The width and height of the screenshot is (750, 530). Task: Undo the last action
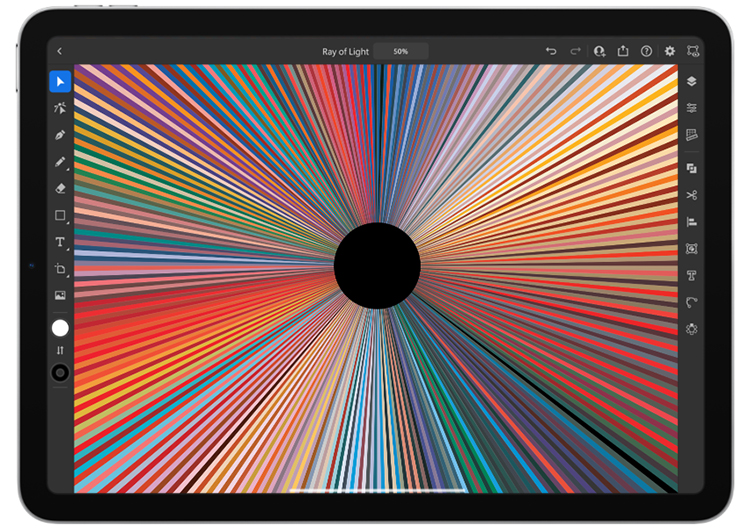click(551, 51)
